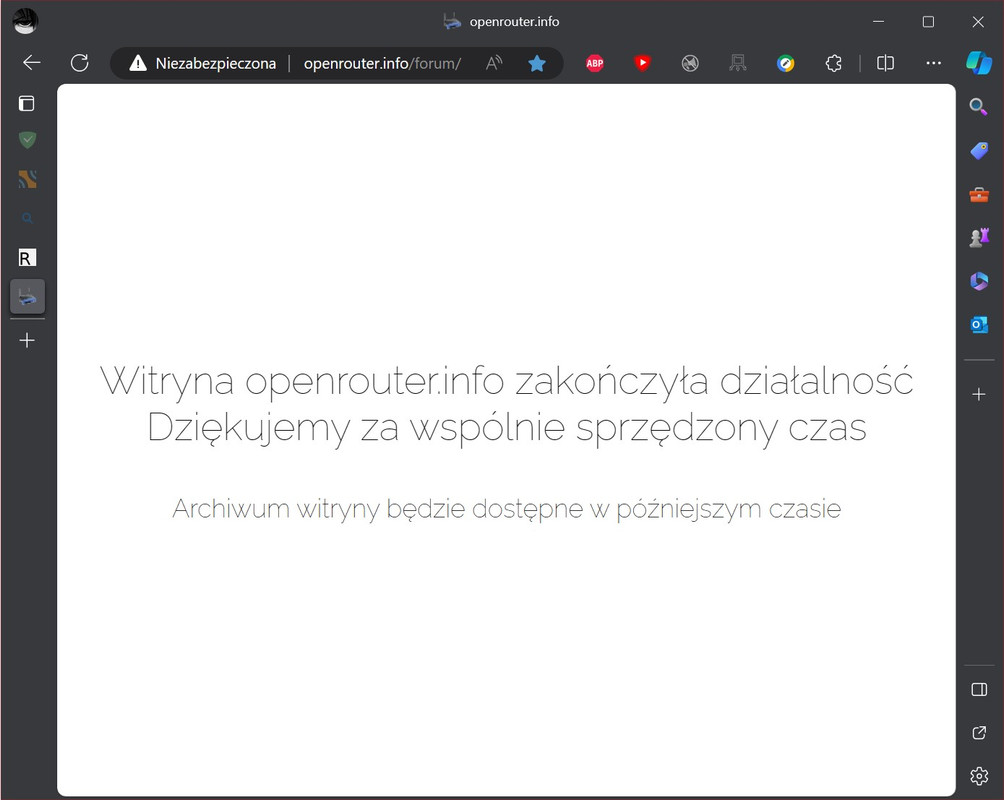
Task: Toggle split screen view
Action: 886,63
